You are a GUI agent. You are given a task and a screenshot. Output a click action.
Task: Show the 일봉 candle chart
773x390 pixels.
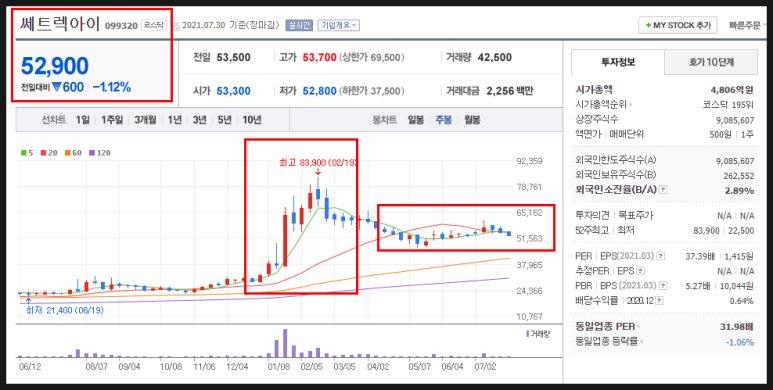point(415,120)
